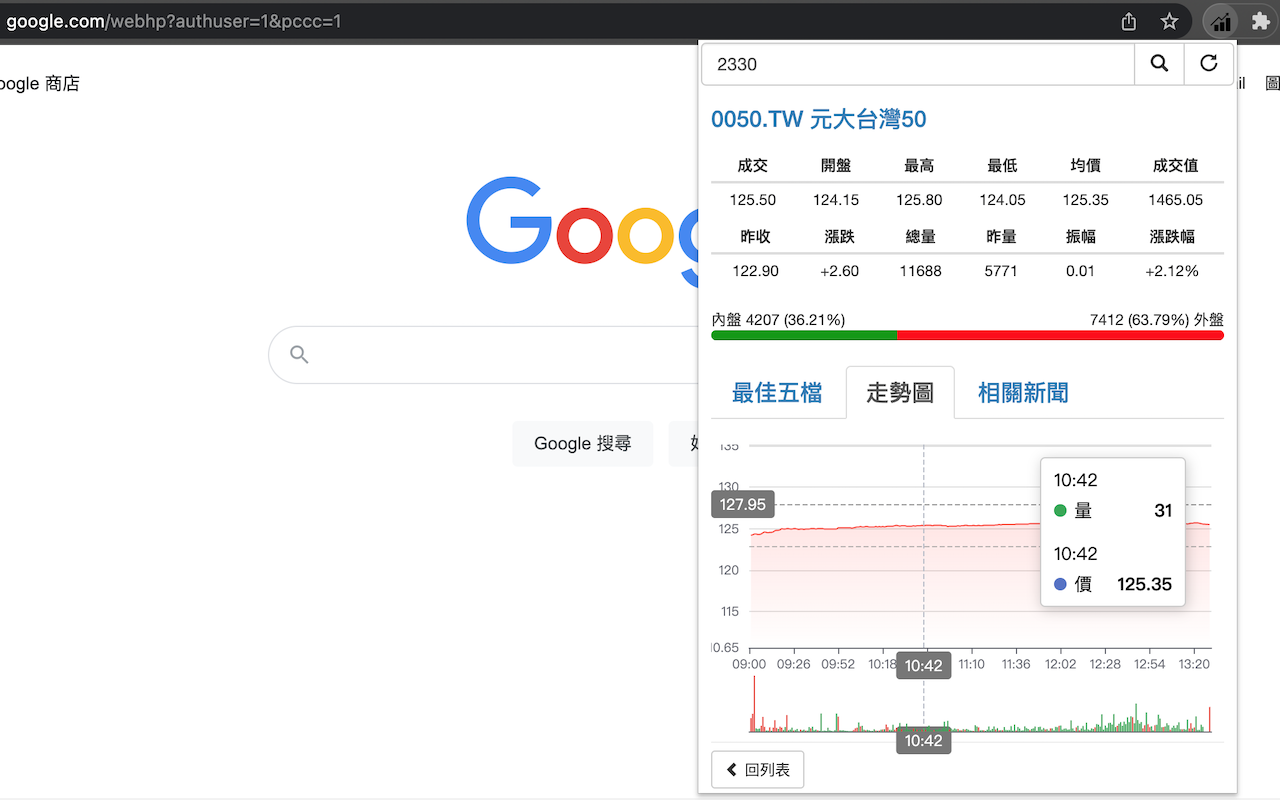Click the 12:02 label on chart time axis
Screen dimensions: 1280x800
(x=1060, y=664)
